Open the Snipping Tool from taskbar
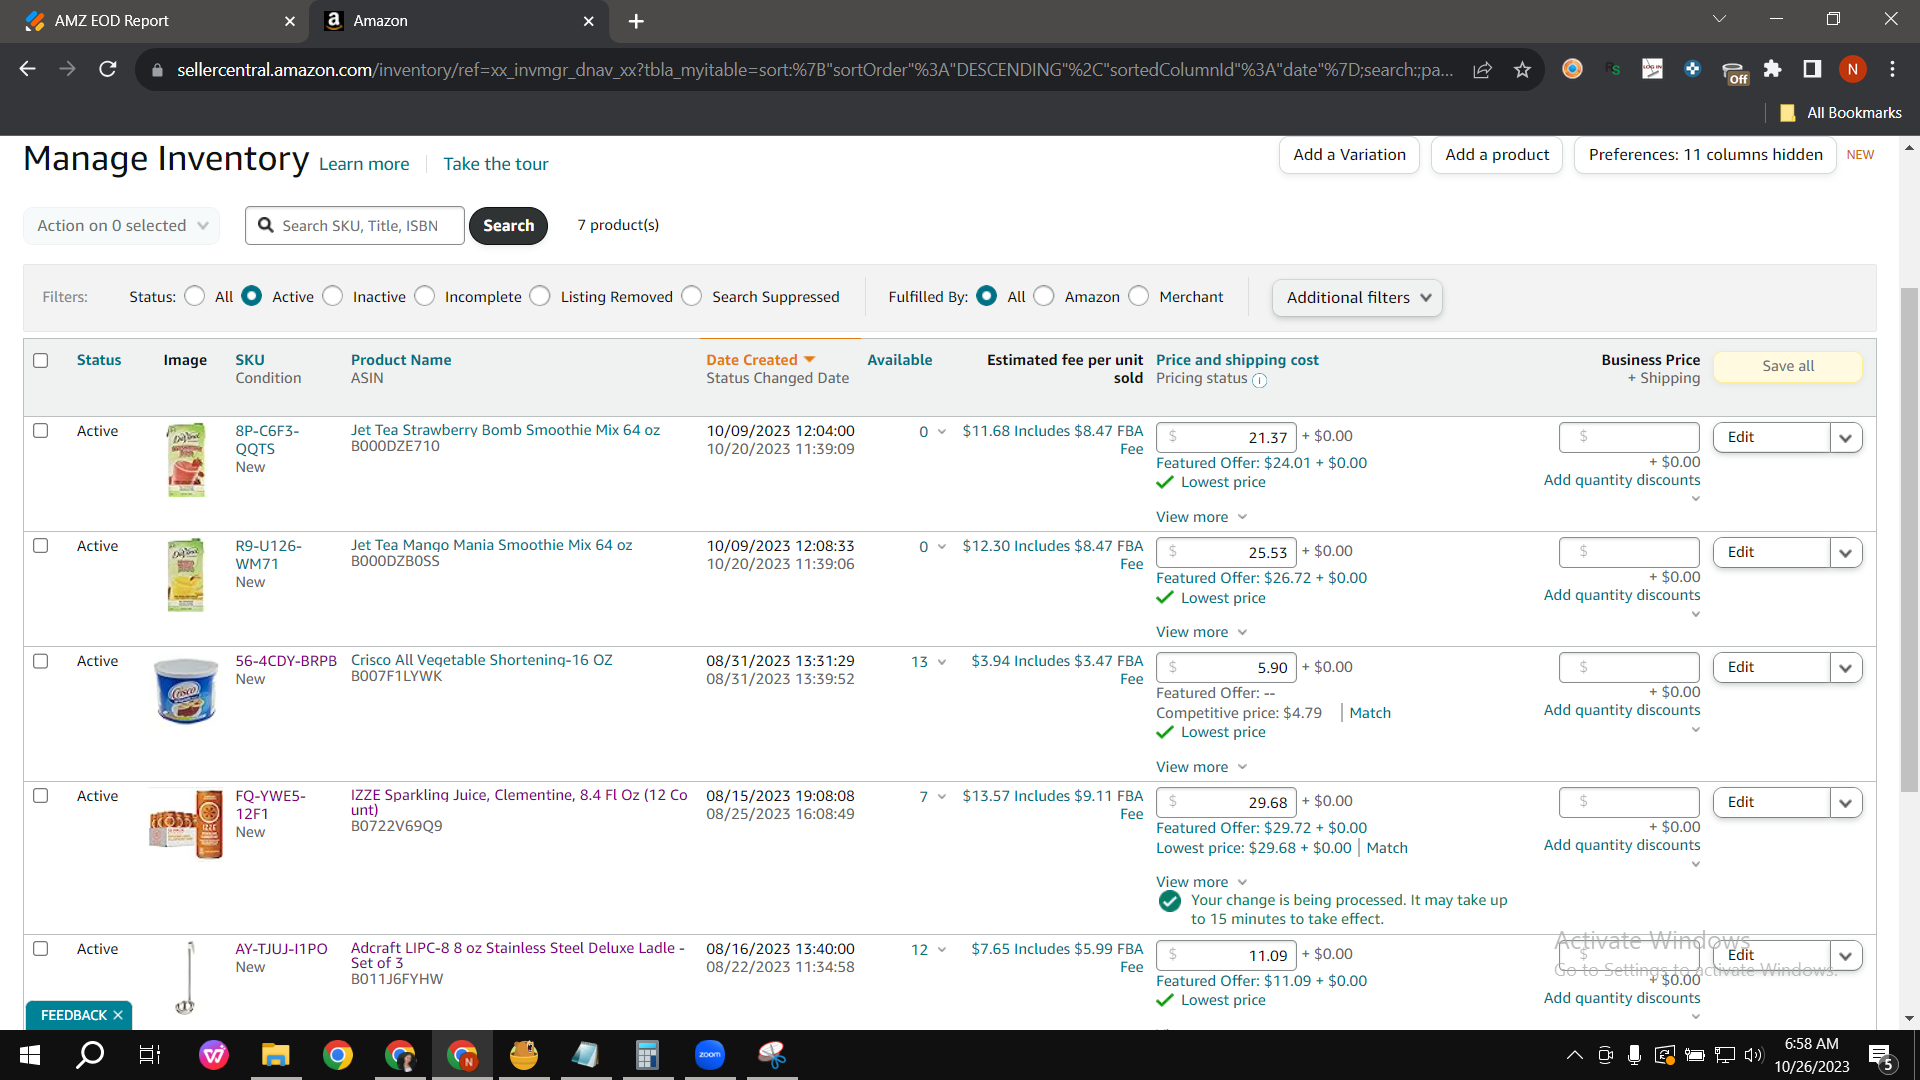The width and height of the screenshot is (1920, 1080). [x=772, y=1055]
